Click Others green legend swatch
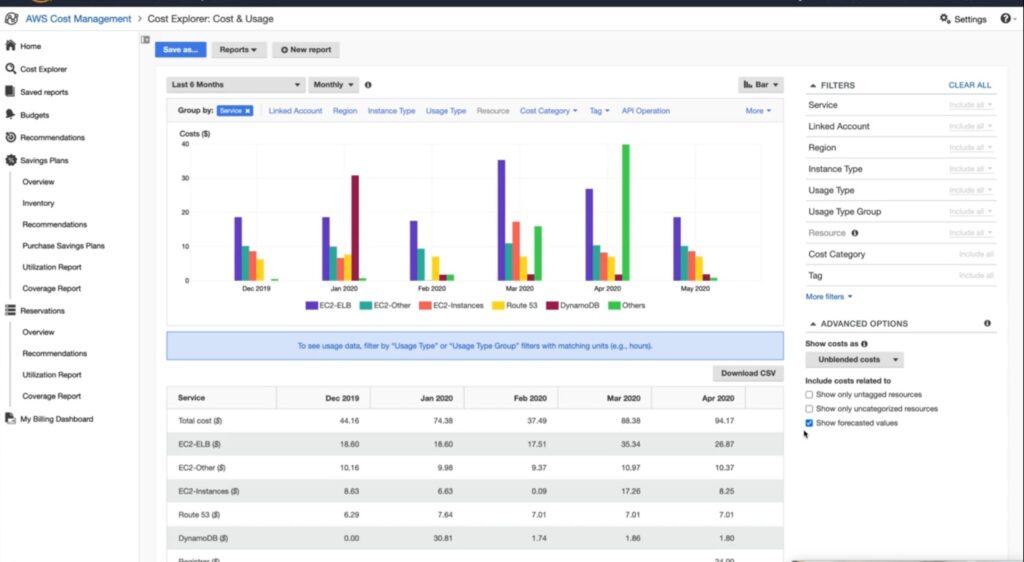Viewport: 1024px width, 562px height. 614,305
